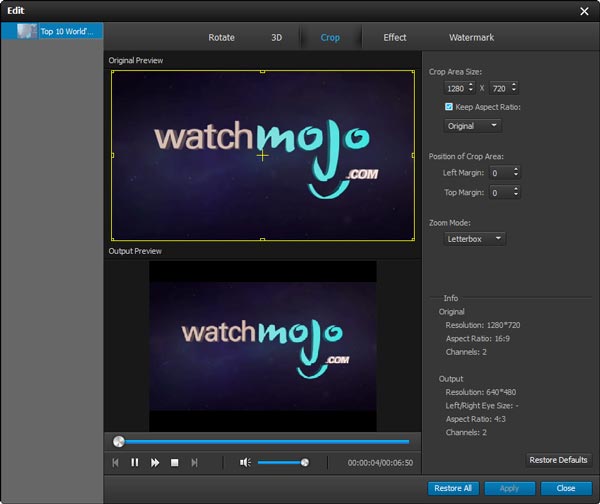The image size is (600, 504).
Task: Click the playback progress slider handle
Action: (119, 442)
